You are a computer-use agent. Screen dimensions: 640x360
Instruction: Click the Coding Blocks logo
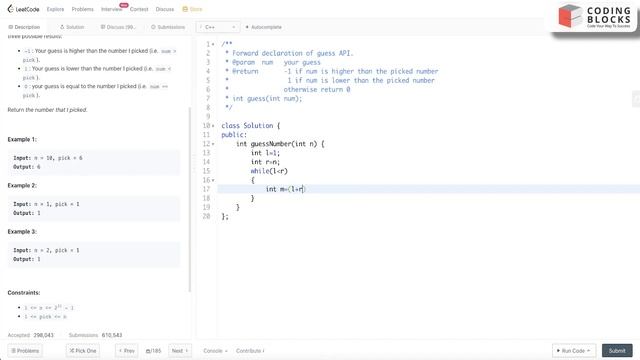tap(594, 17)
